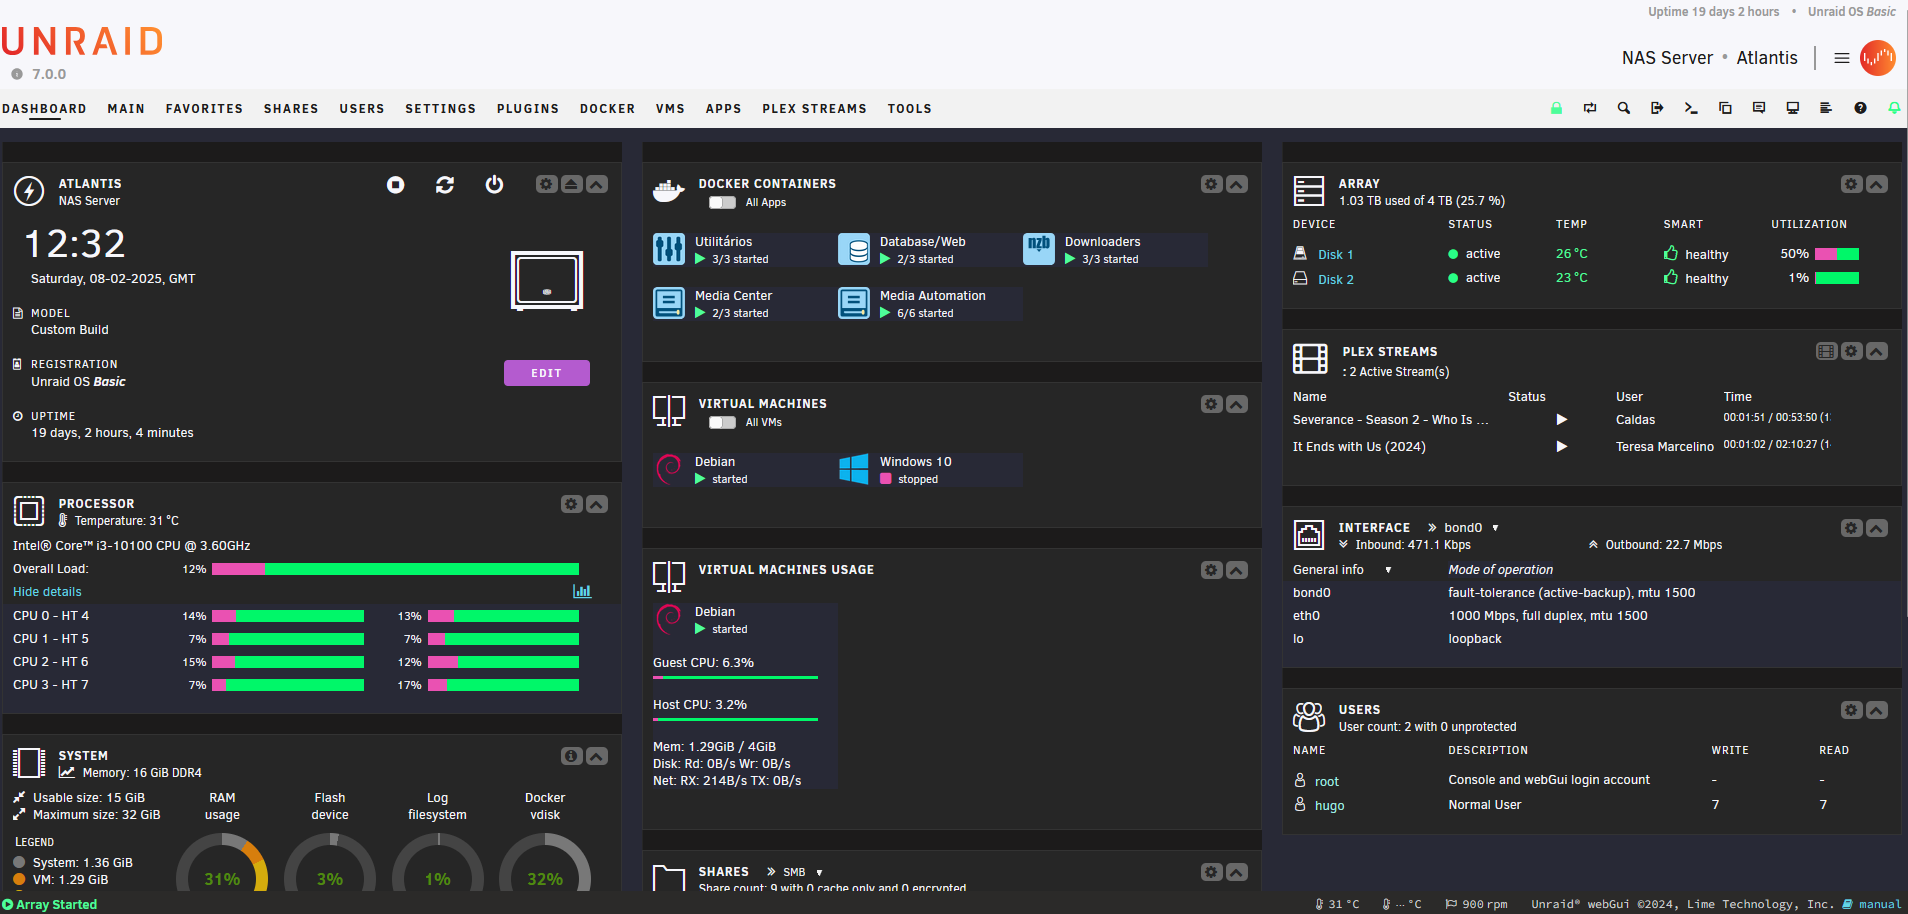Click the Array Started status text

(x=56, y=904)
